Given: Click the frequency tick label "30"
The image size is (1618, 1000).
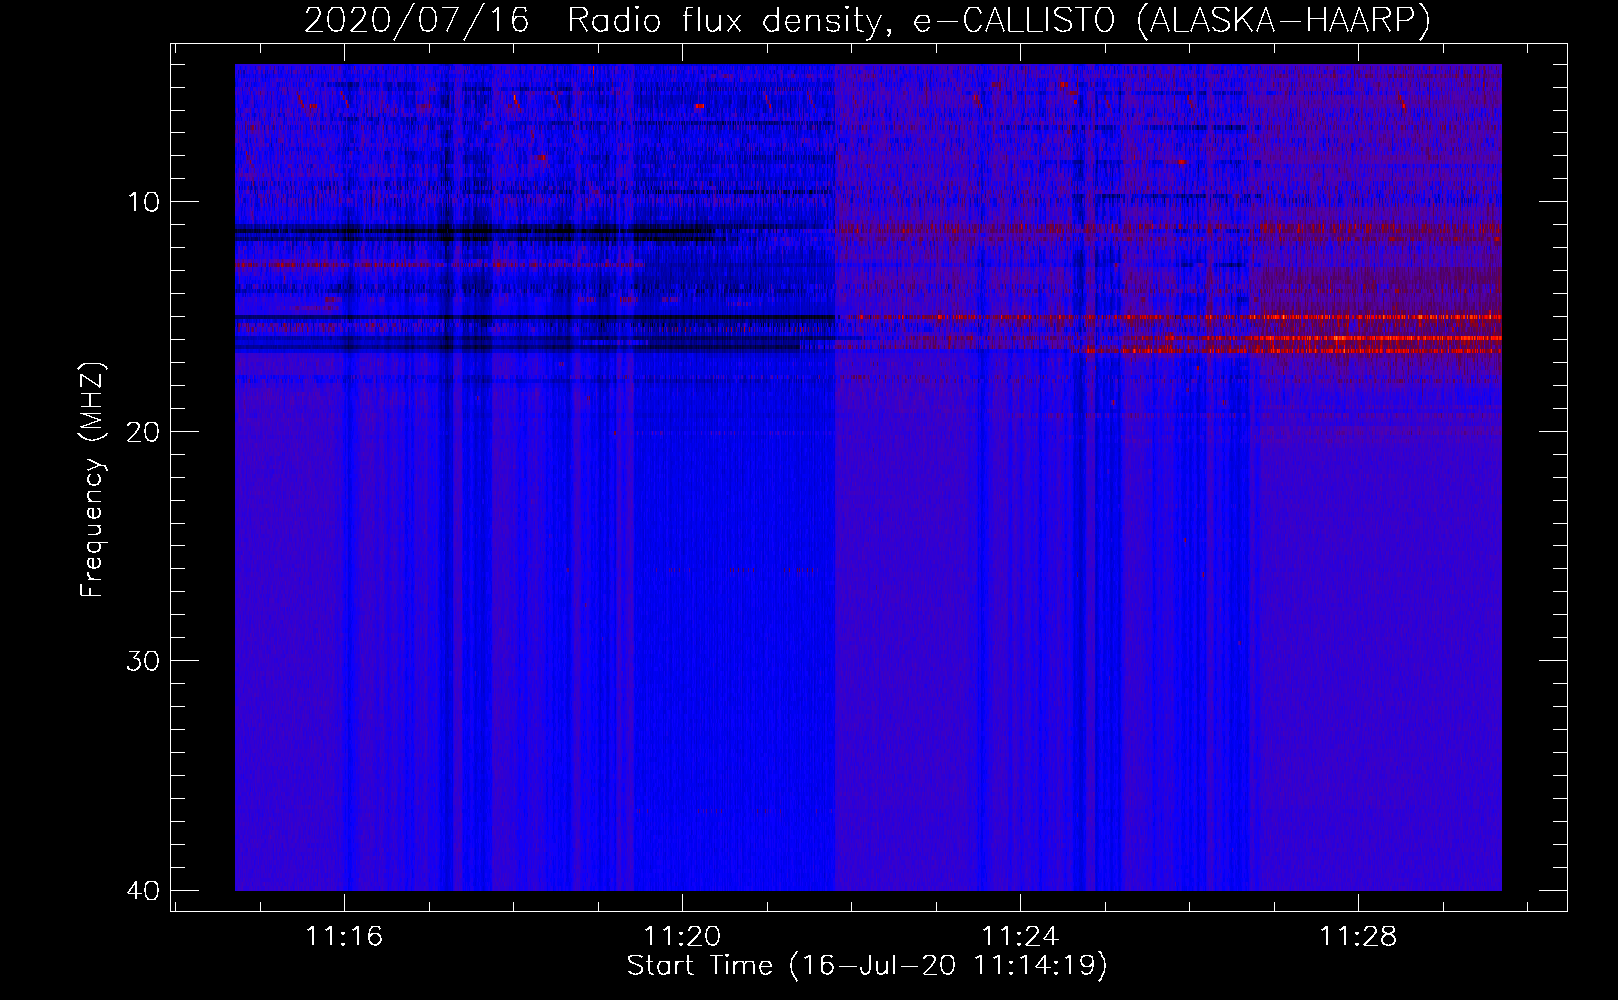Looking at the screenshot, I should (144, 661).
